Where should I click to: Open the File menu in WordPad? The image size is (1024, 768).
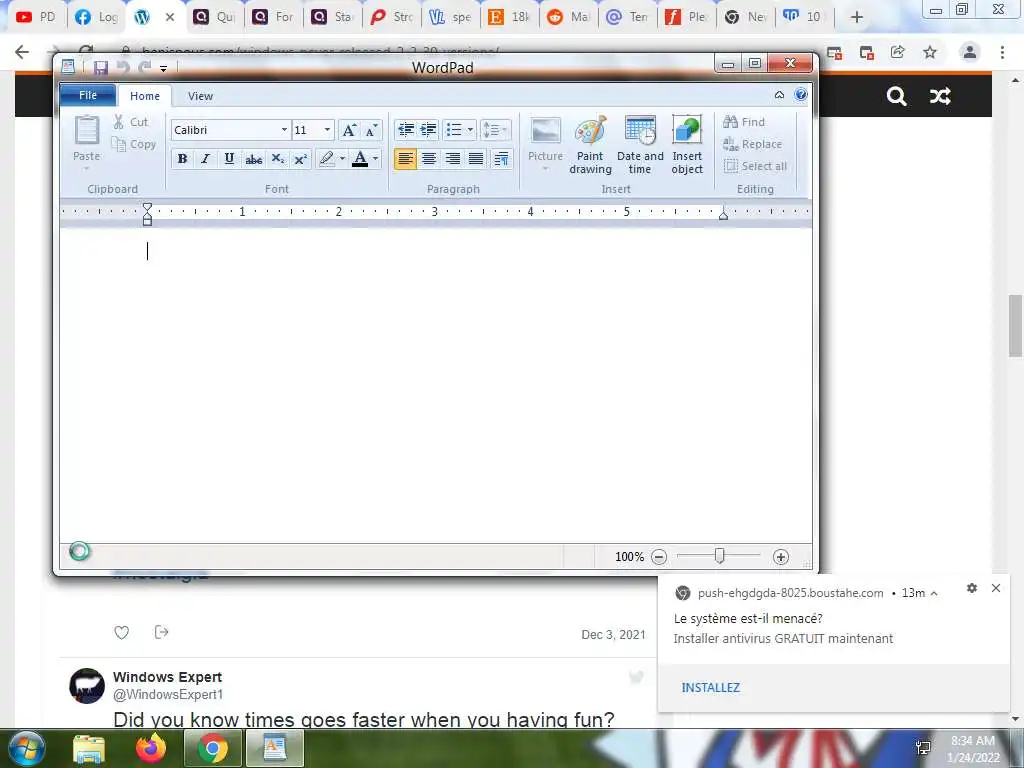coord(88,95)
